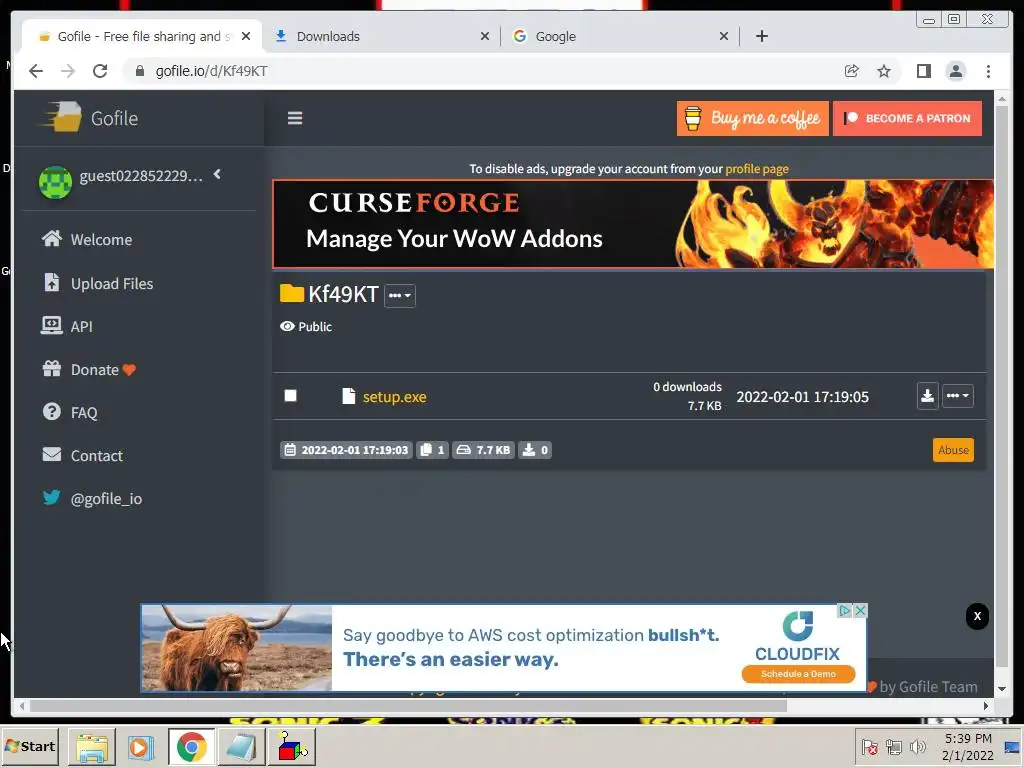Open the hamburger menu in Gofile header
Image resolution: width=1024 pixels, height=768 pixels.
[295, 118]
